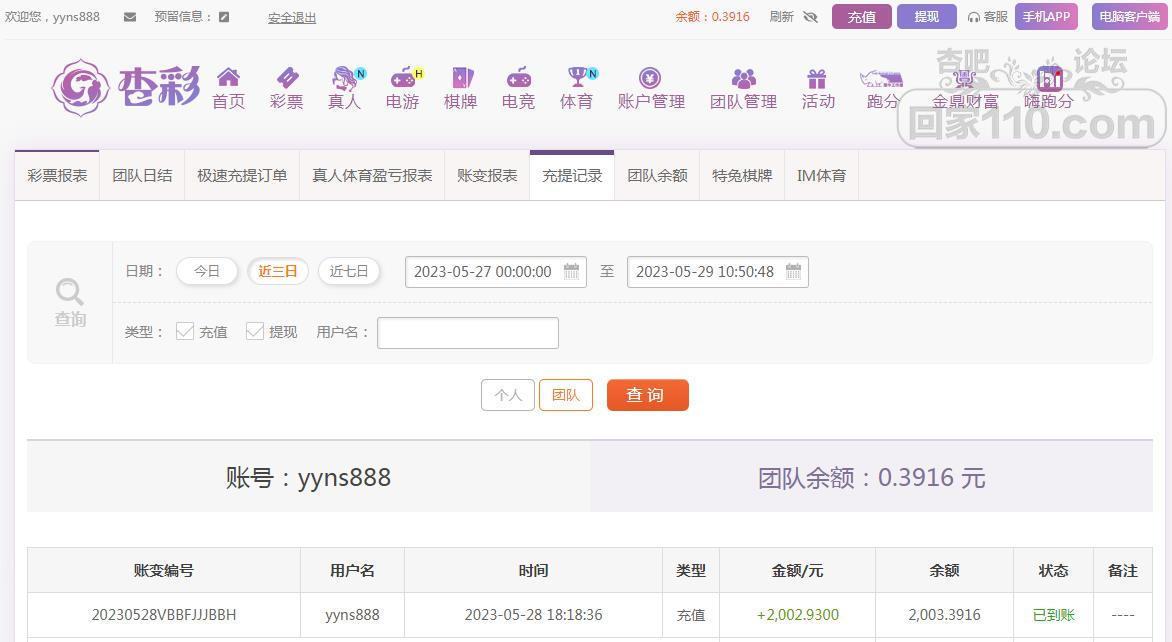Open the mail envelope icon in header
Image resolution: width=1172 pixels, height=642 pixels.
coord(130,17)
